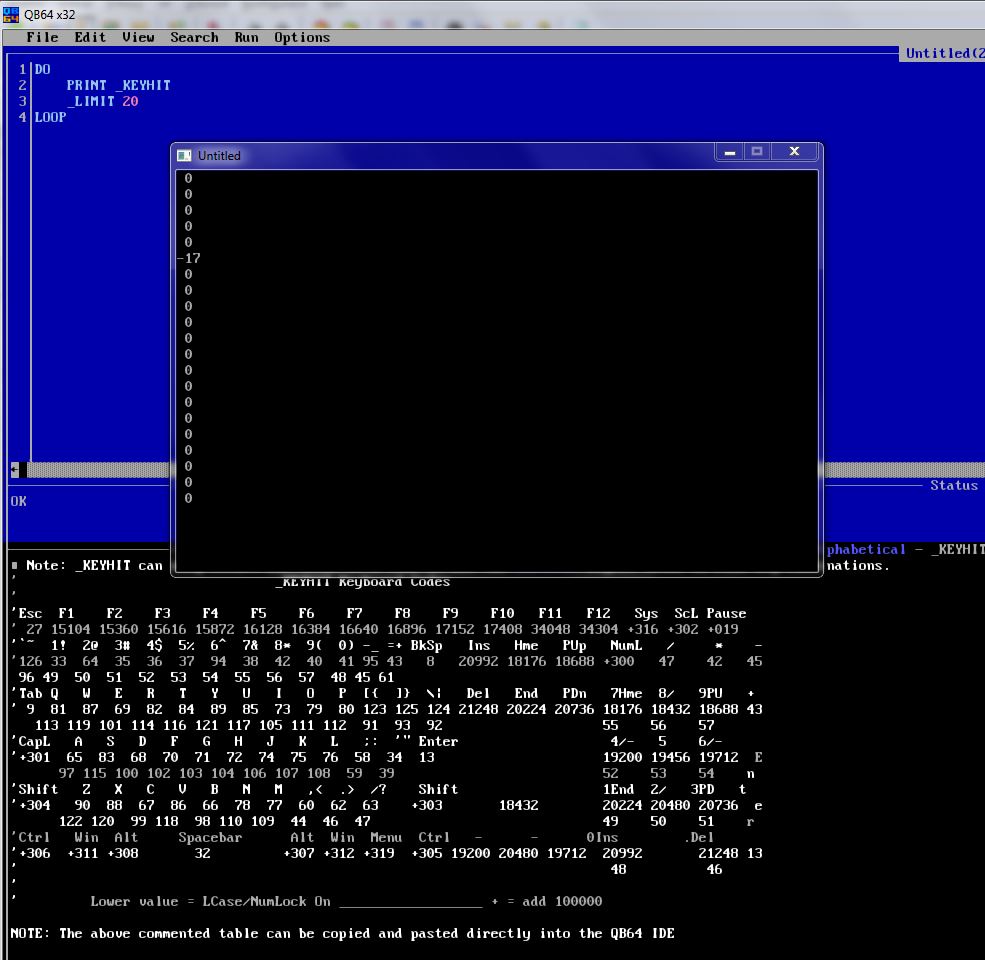Click the PRINT keyword on line 2
Screen dimensions: 985x960
87,85
